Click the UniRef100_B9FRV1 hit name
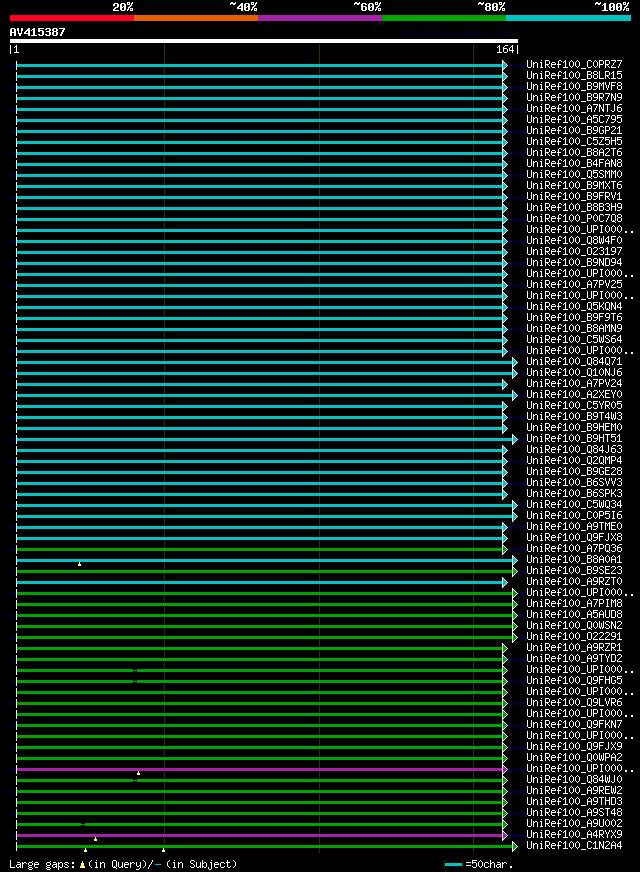Viewport: 640px width, 872px height. tap(574, 196)
